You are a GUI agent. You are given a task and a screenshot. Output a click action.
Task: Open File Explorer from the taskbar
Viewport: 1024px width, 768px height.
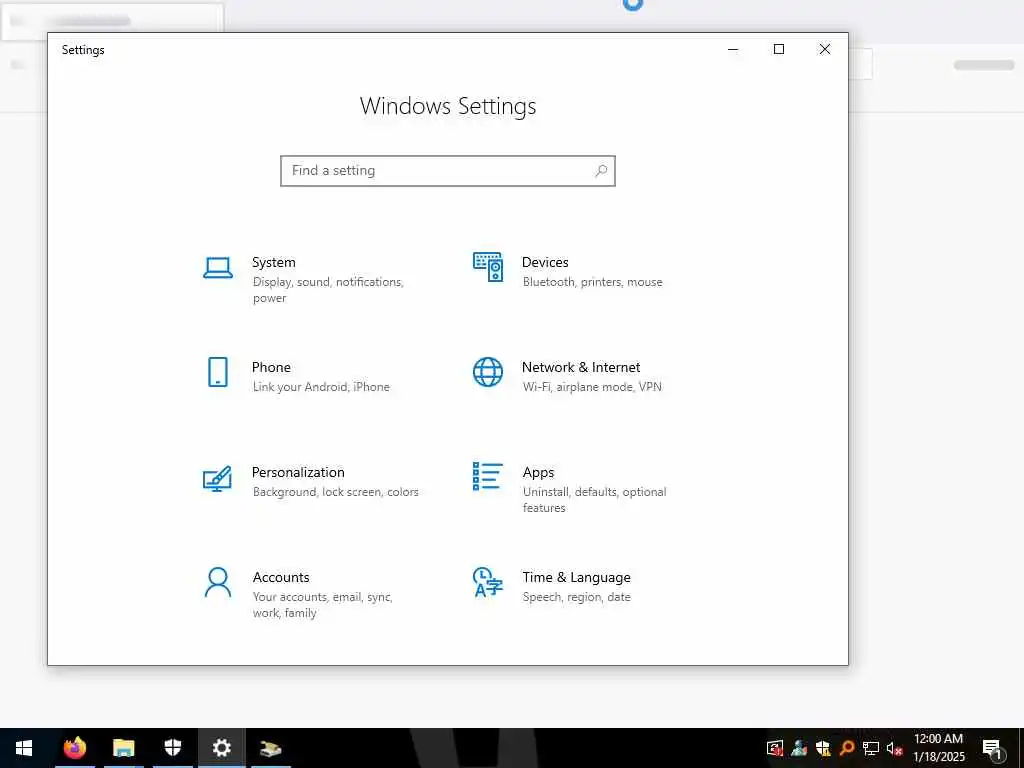click(123, 748)
